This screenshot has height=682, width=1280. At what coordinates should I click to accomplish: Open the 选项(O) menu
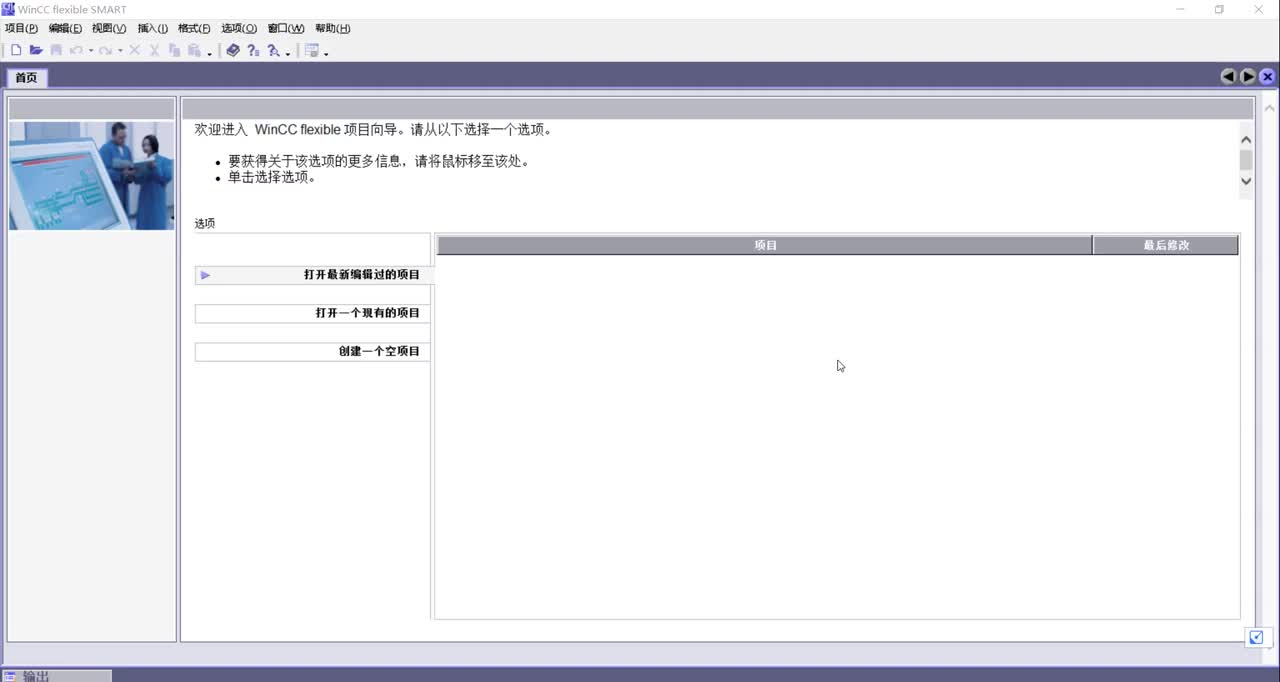point(239,28)
